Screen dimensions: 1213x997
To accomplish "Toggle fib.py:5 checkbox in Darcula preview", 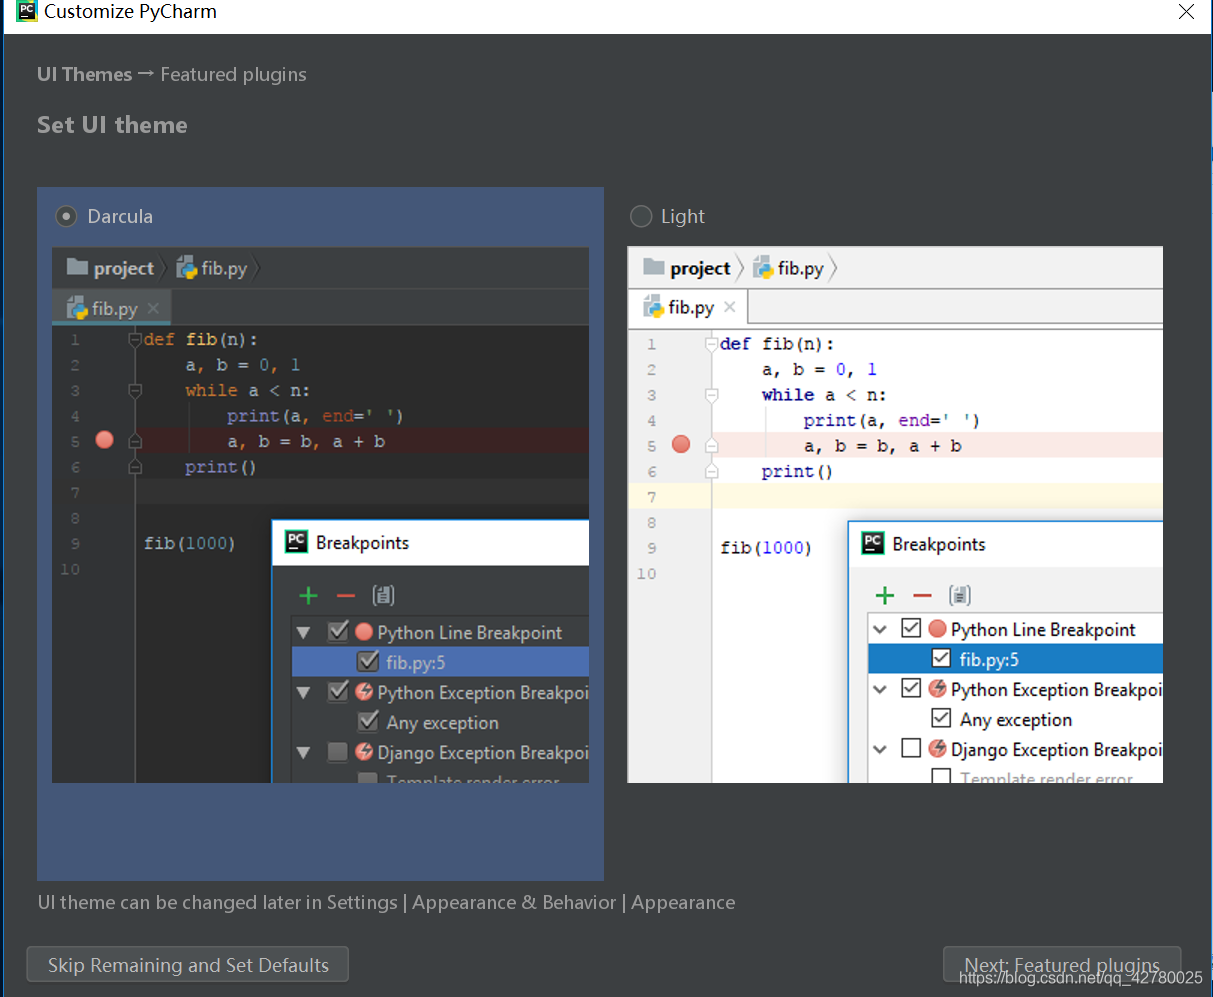I will click(368, 661).
